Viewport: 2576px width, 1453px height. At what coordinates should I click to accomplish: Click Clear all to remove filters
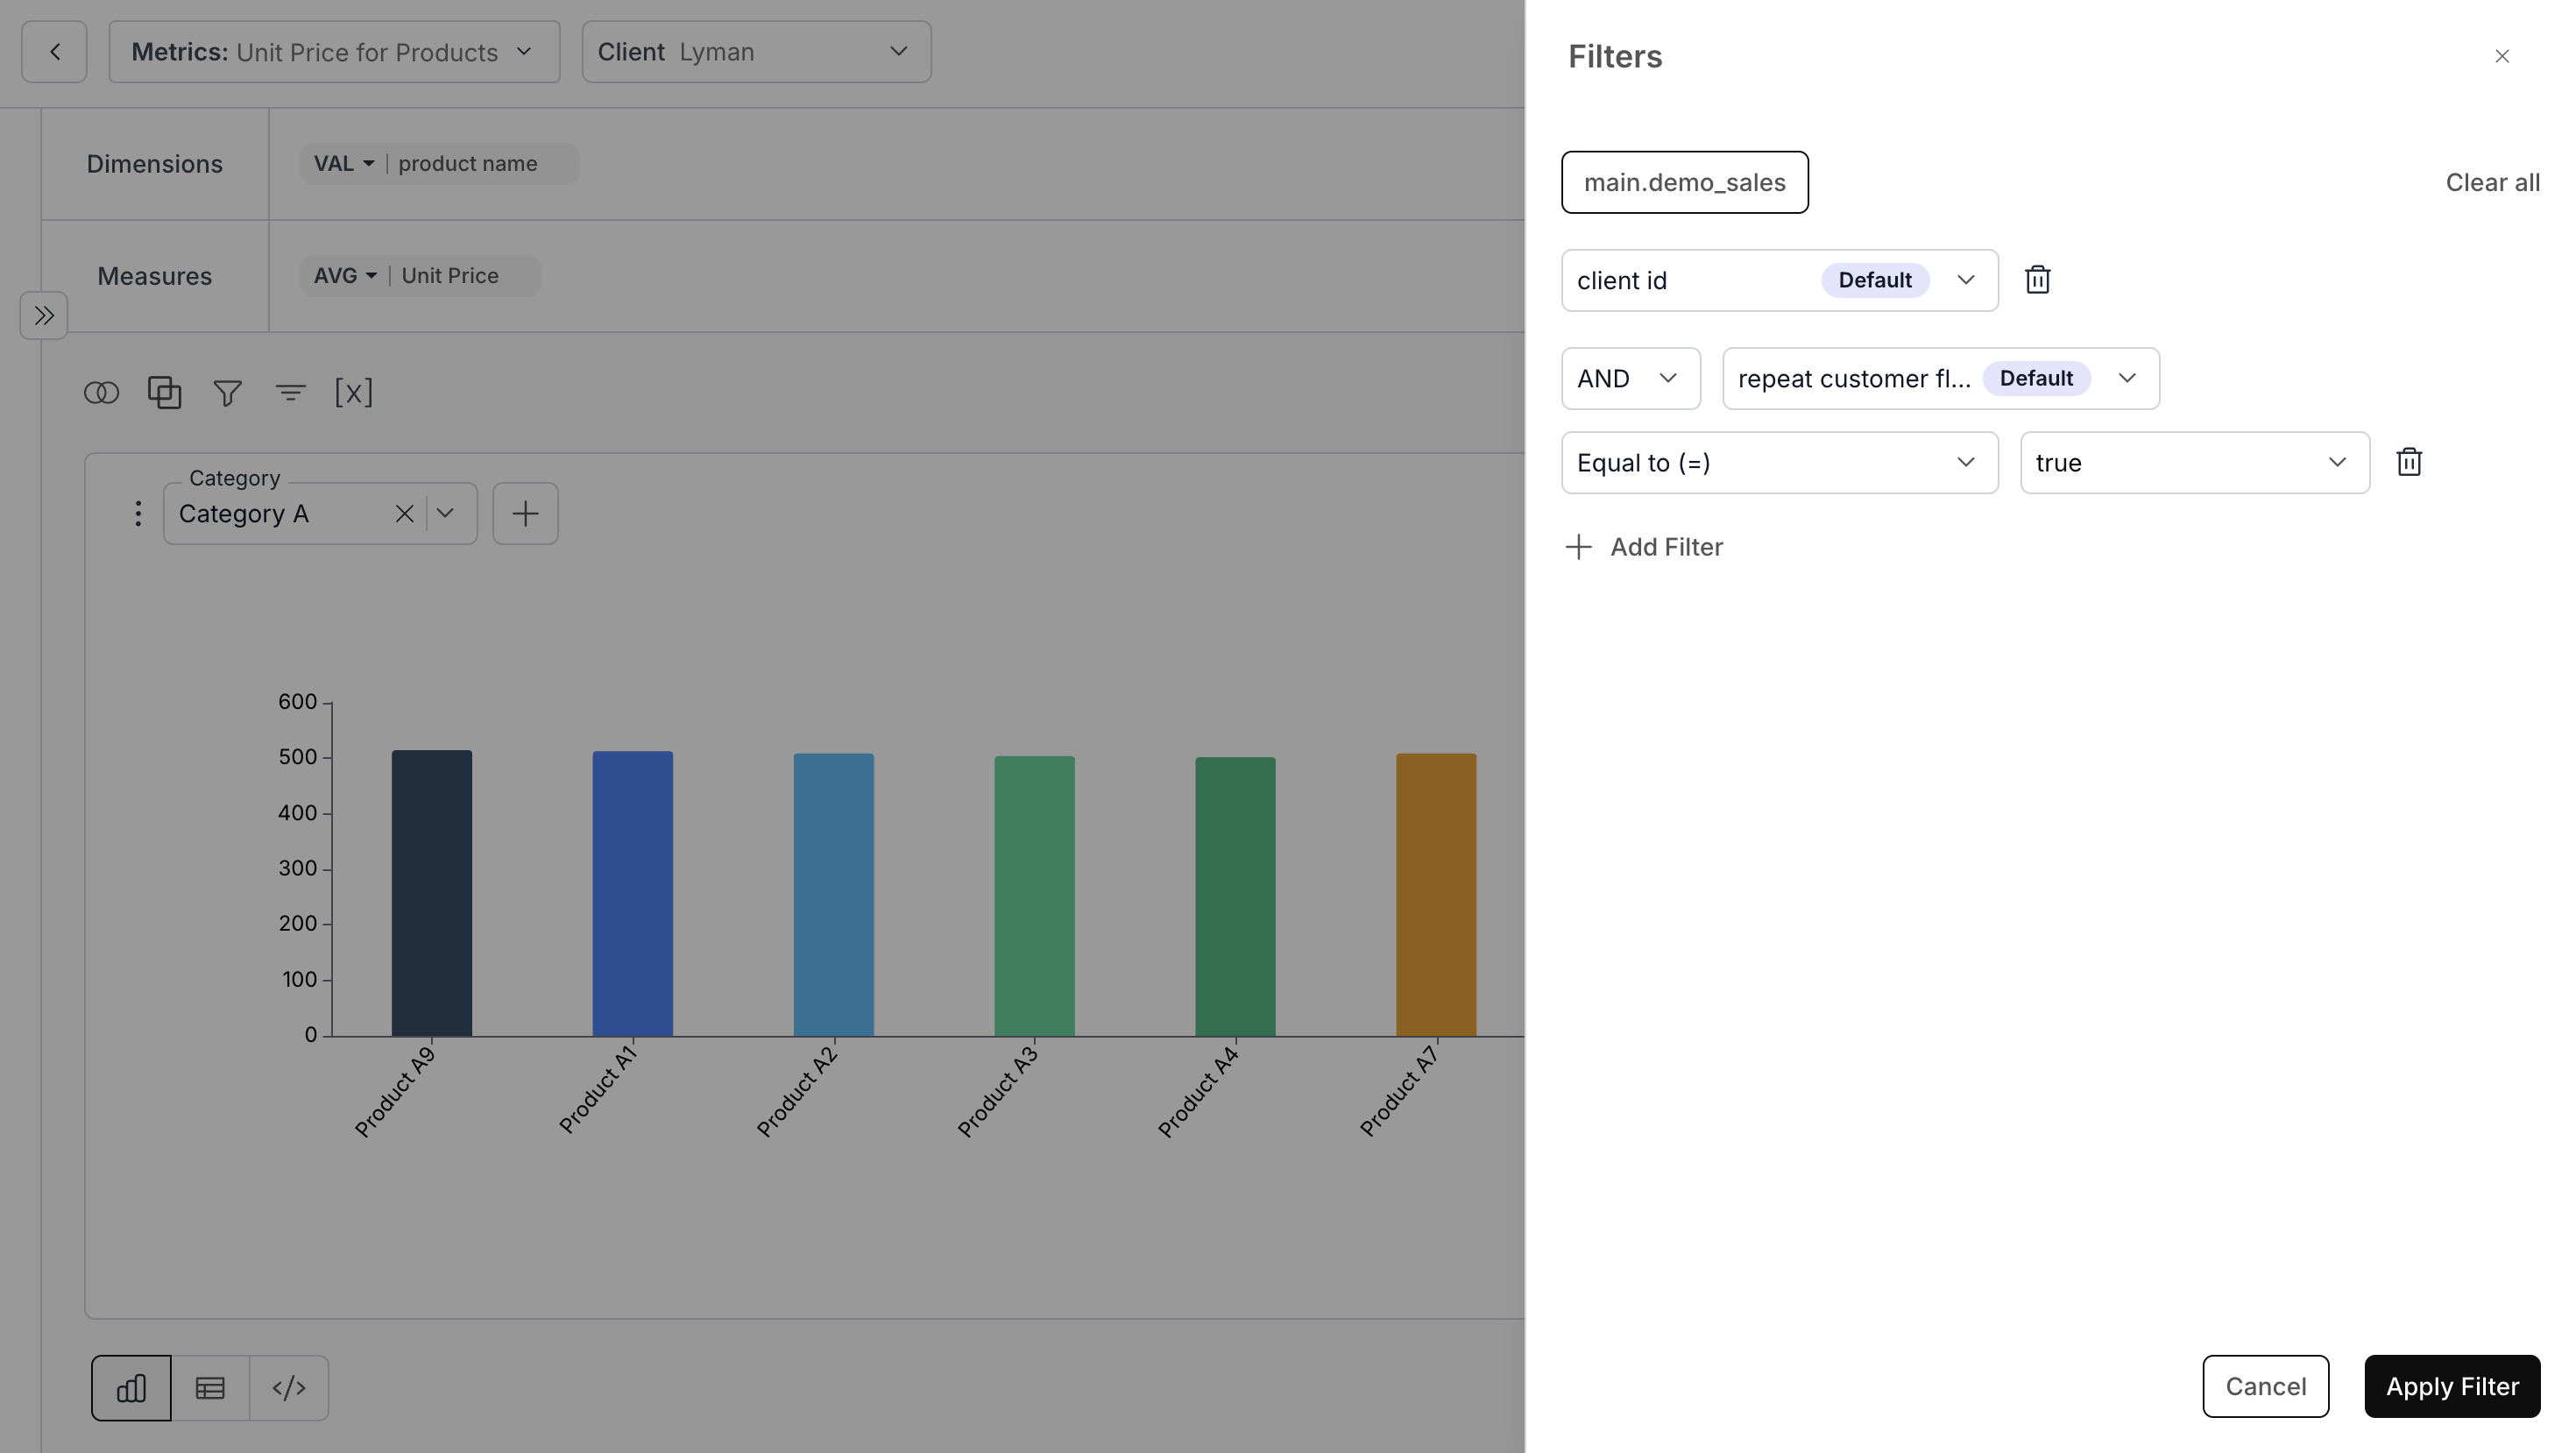pyautogui.click(x=2493, y=182)
